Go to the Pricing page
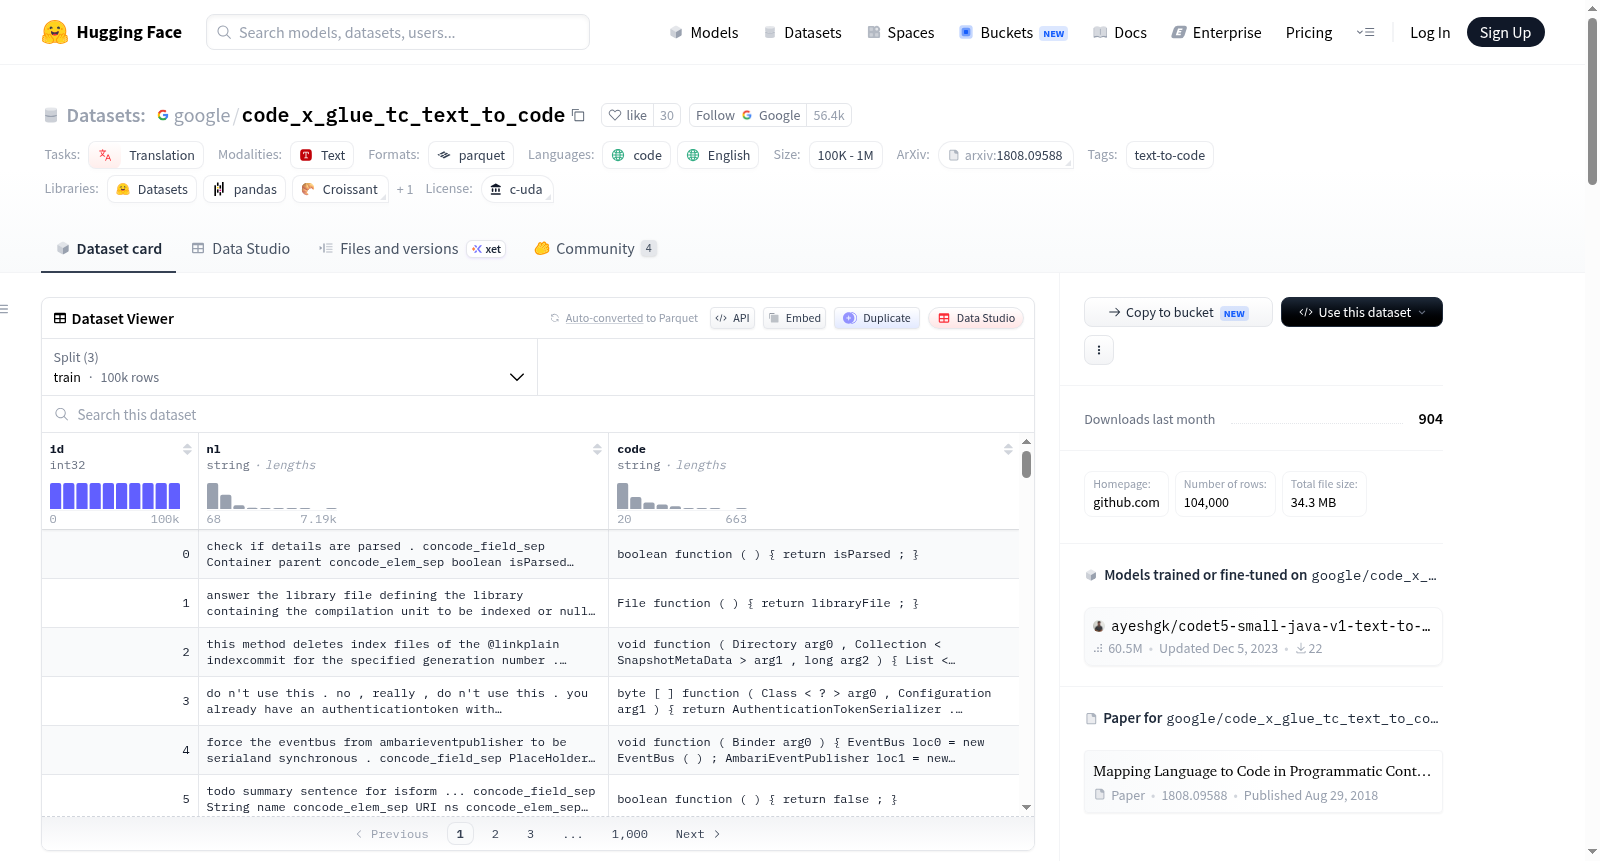Image resolution: width=1600 pixels, height=861 pixels. (1309, 32)
